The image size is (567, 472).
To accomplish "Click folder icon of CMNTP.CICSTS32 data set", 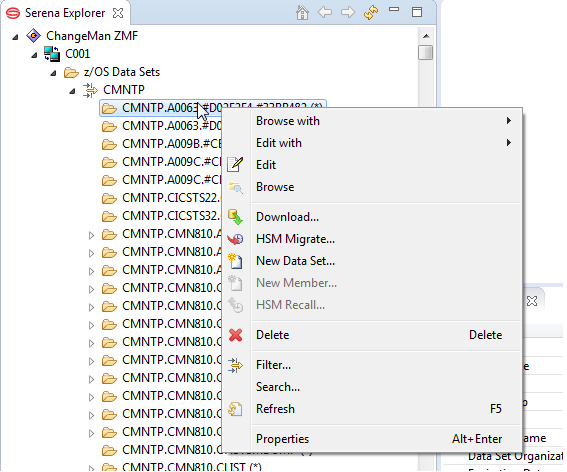I will pyautogui.click(x=109, y=216).
